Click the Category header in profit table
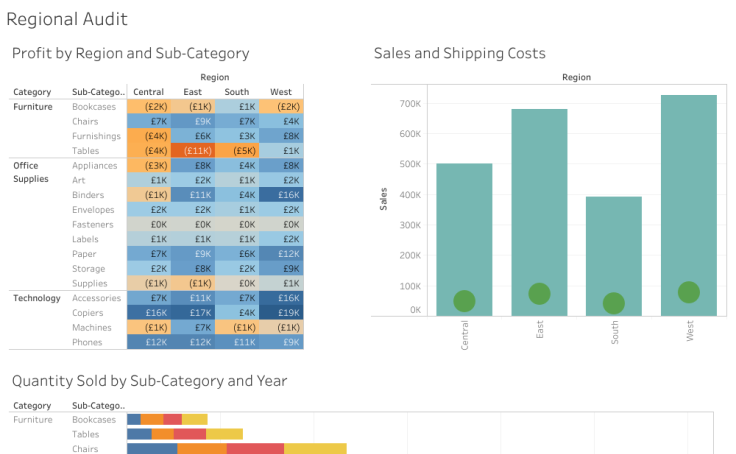Image resolution: width=736 pixels, height=454 pixels. click(x=32, y=92)
